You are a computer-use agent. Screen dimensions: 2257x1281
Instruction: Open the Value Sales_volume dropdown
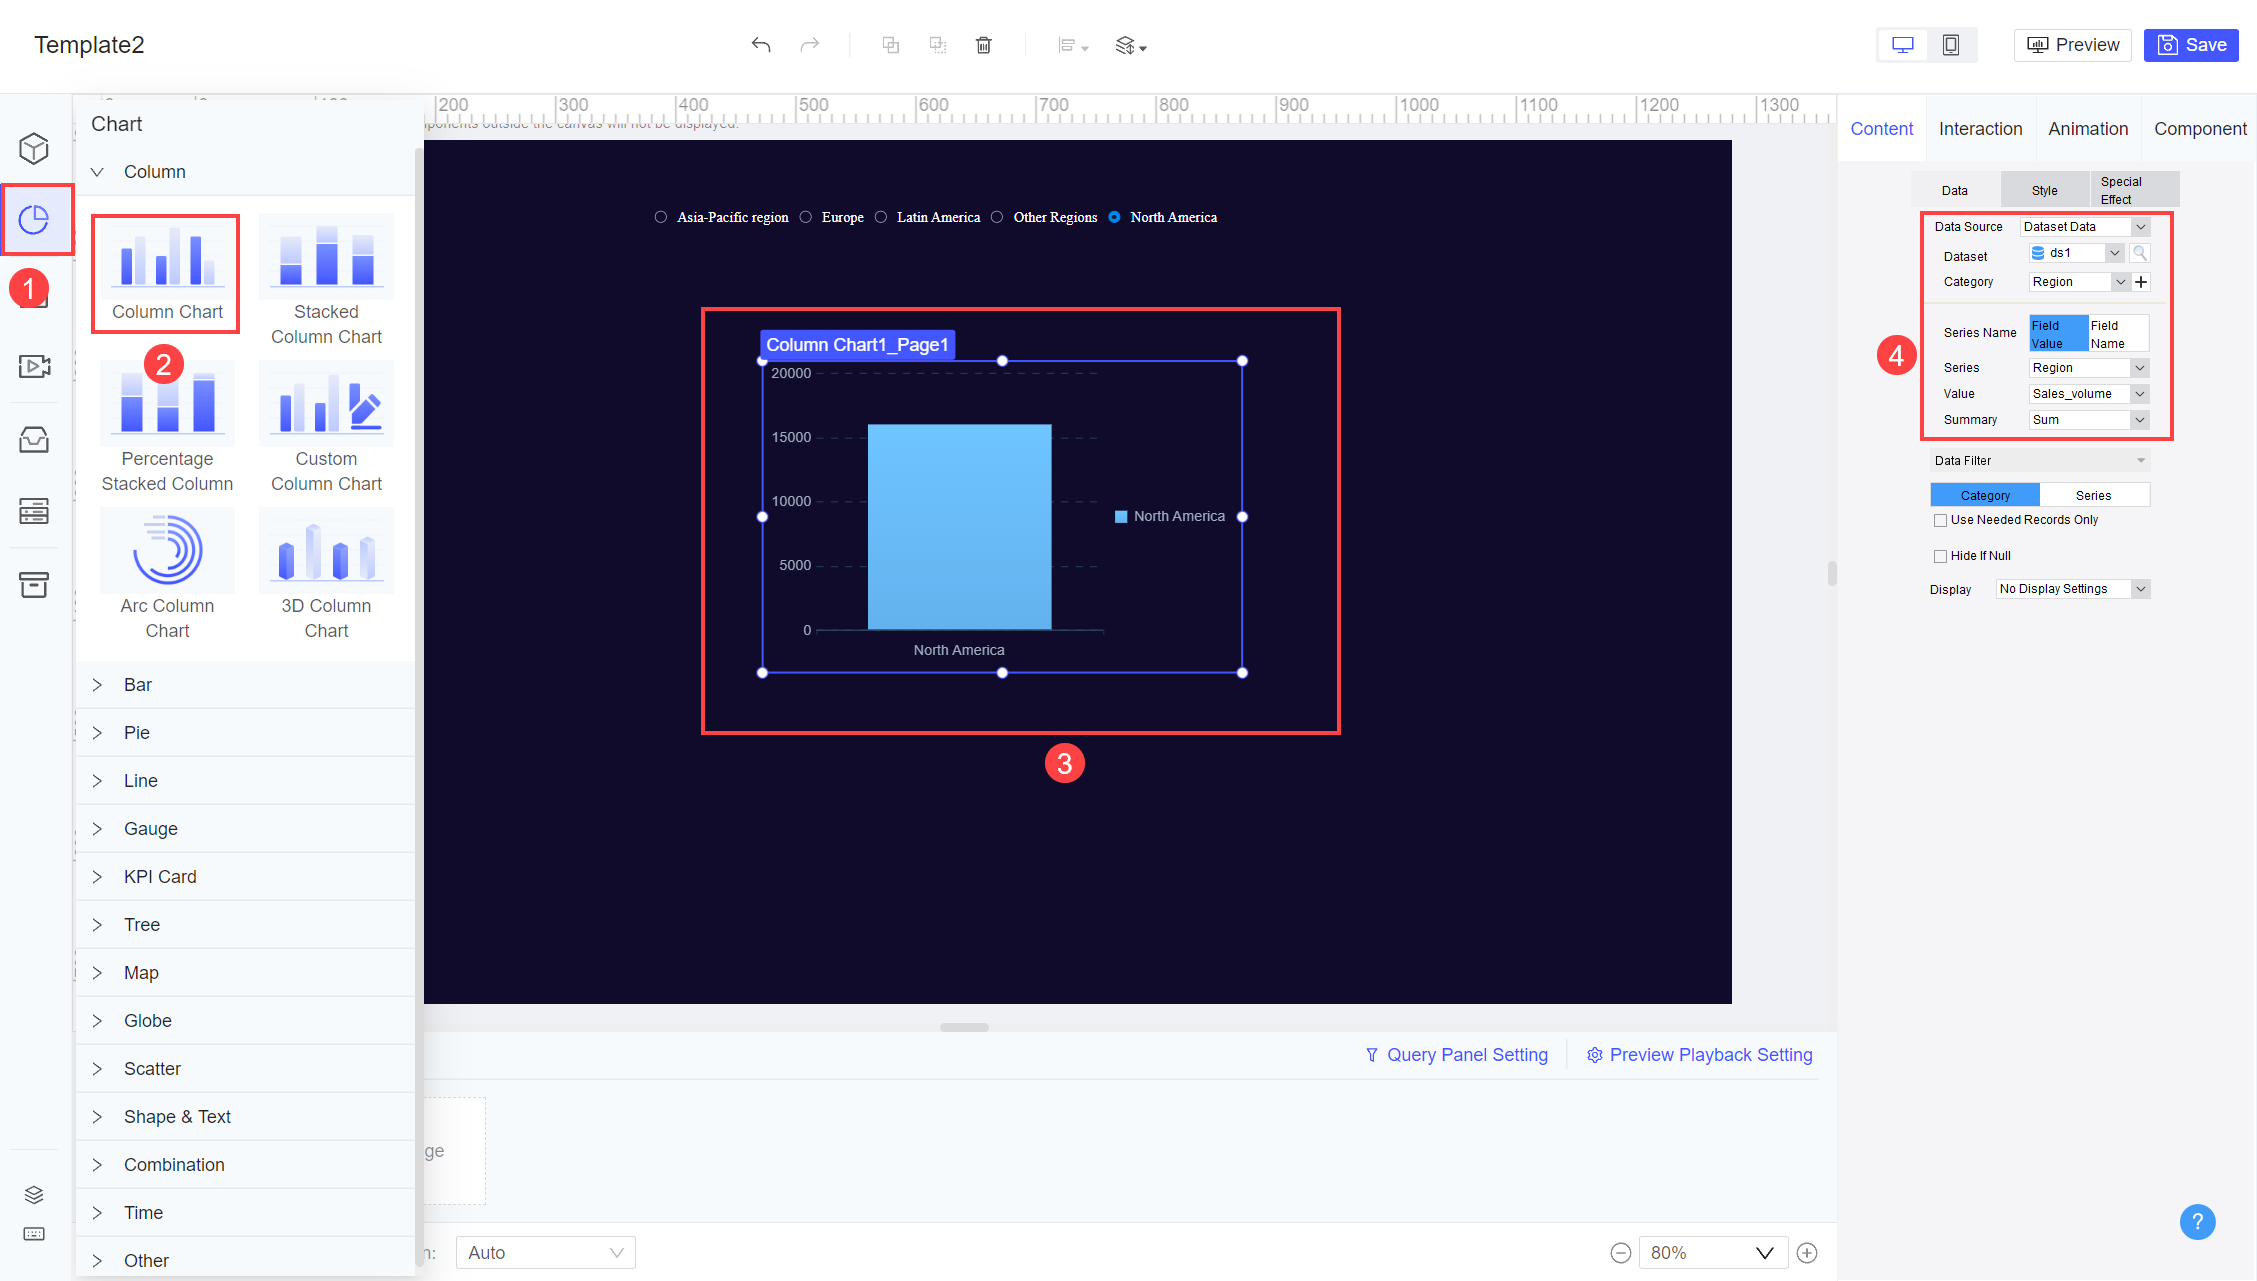tap(2089, 394)
